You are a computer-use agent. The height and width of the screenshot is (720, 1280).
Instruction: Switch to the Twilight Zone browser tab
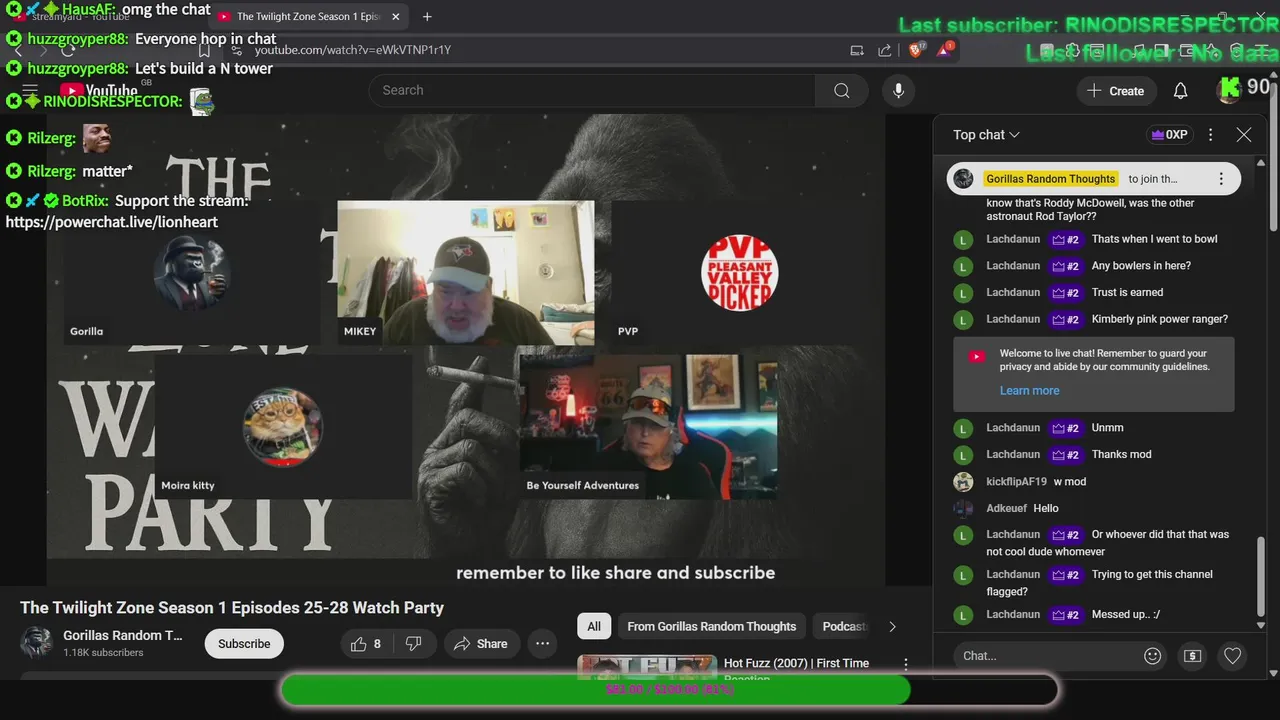307,17
